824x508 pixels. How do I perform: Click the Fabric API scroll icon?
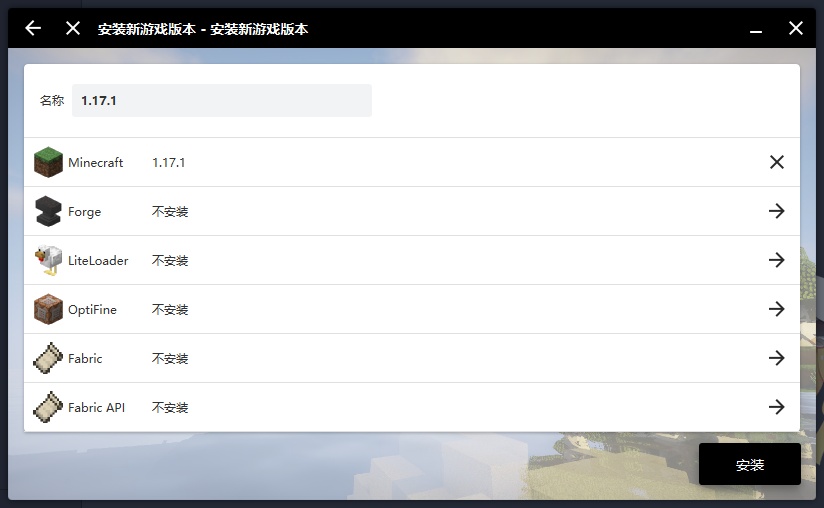coord(48,407)
